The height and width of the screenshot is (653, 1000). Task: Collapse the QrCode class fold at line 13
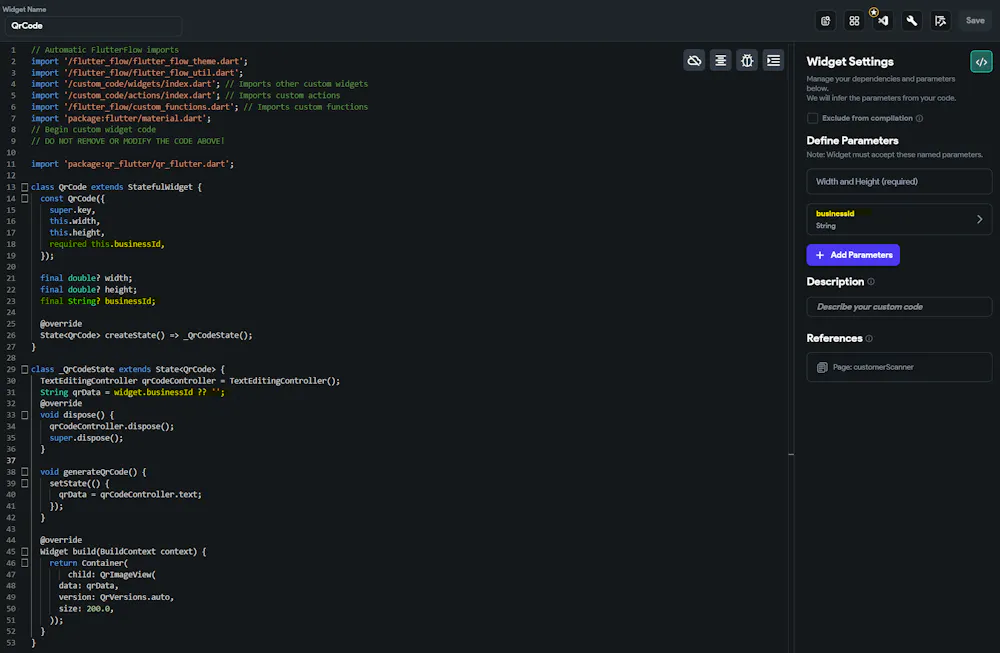tap(25, 187)
